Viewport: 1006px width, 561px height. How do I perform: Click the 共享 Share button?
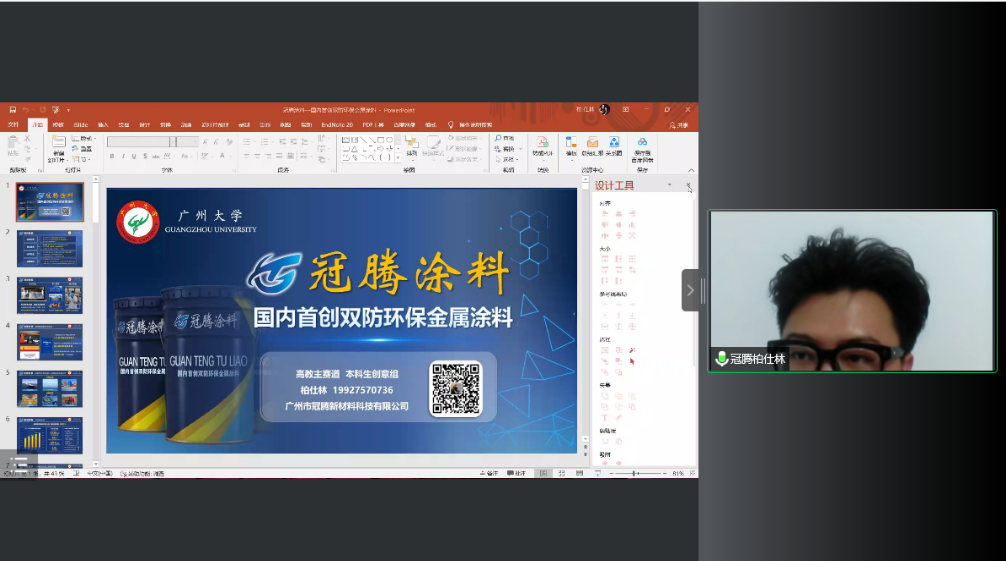679,125
